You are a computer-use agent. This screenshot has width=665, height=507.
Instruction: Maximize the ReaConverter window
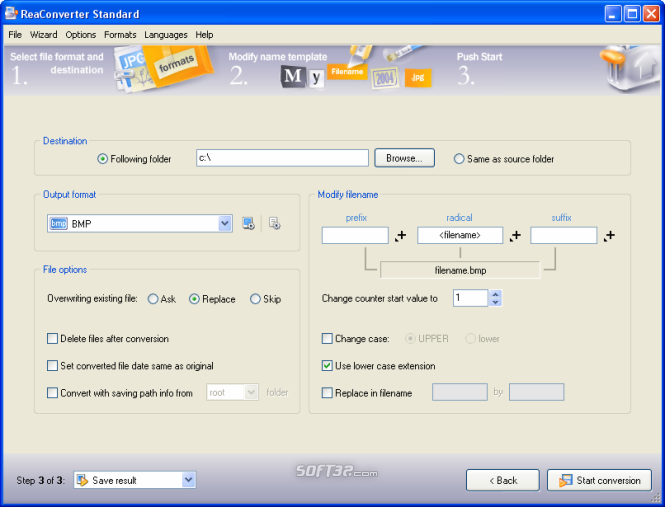pos(632,14)
